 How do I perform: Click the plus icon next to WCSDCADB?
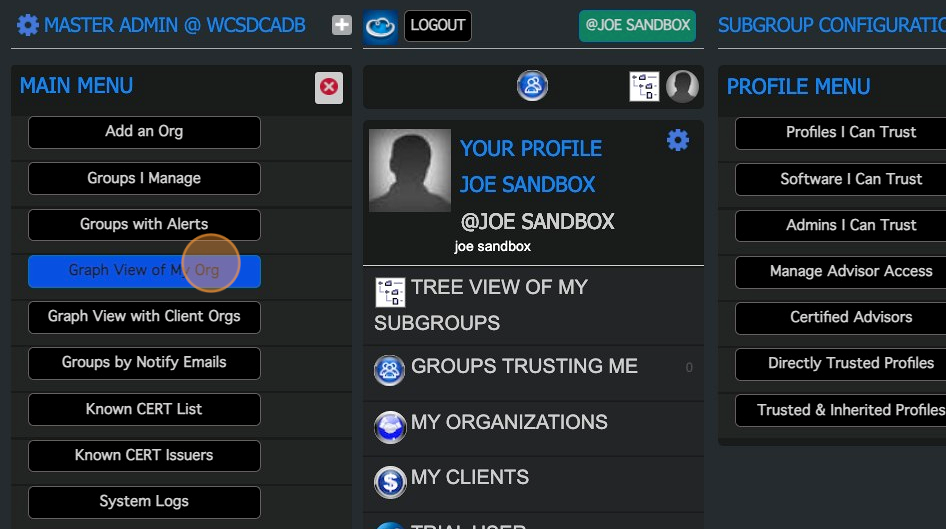click(342, 25)
